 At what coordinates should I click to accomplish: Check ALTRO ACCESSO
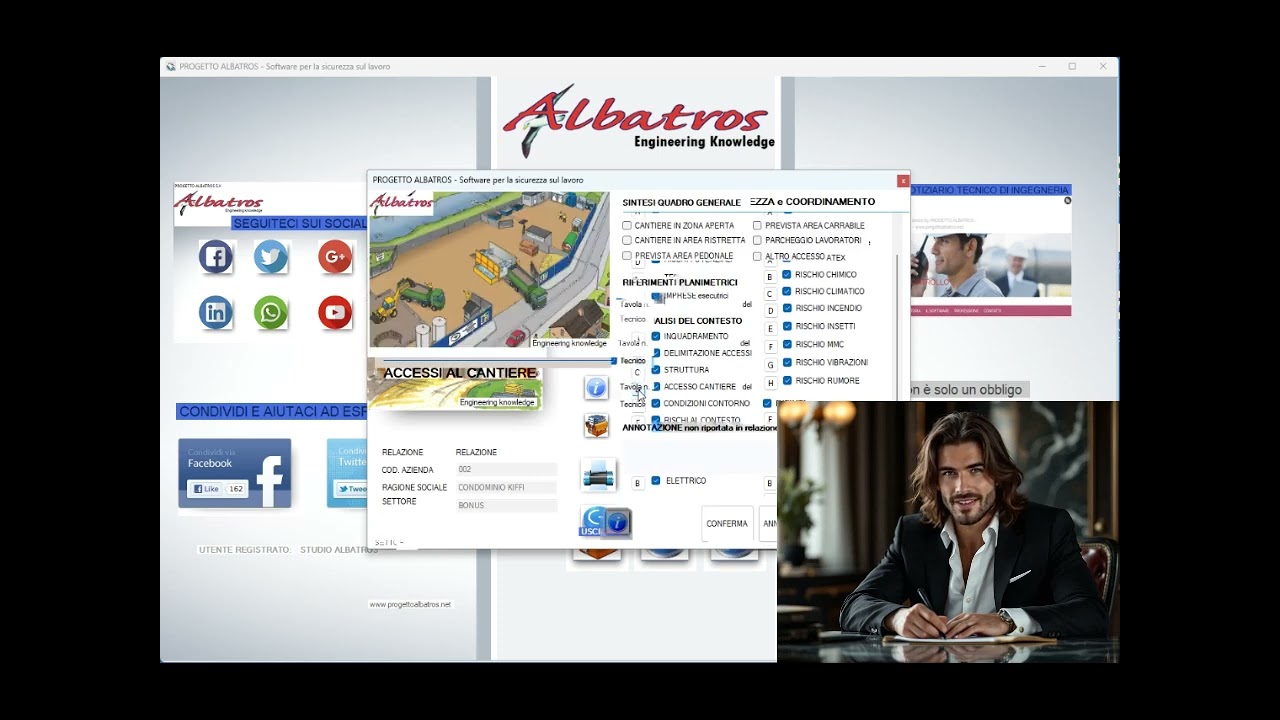point(757,257)
